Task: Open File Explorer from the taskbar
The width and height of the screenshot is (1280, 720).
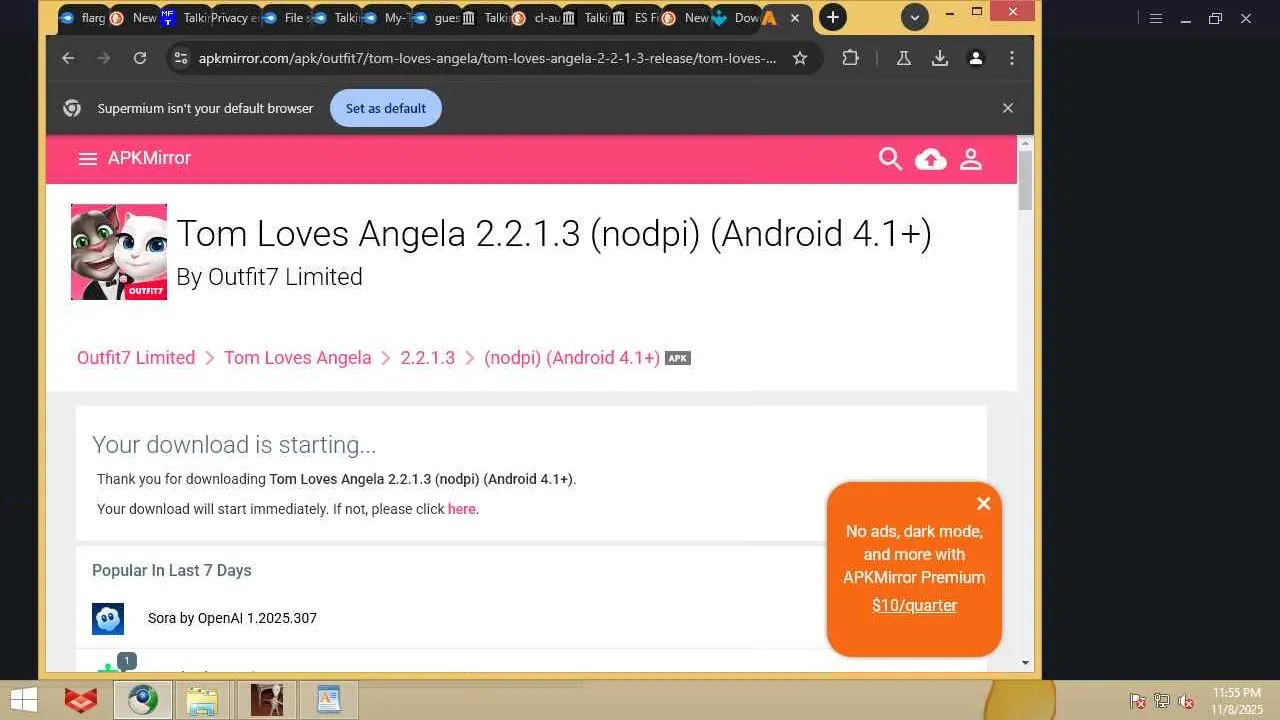Action: pyautogui.click(x=202, y=700)
